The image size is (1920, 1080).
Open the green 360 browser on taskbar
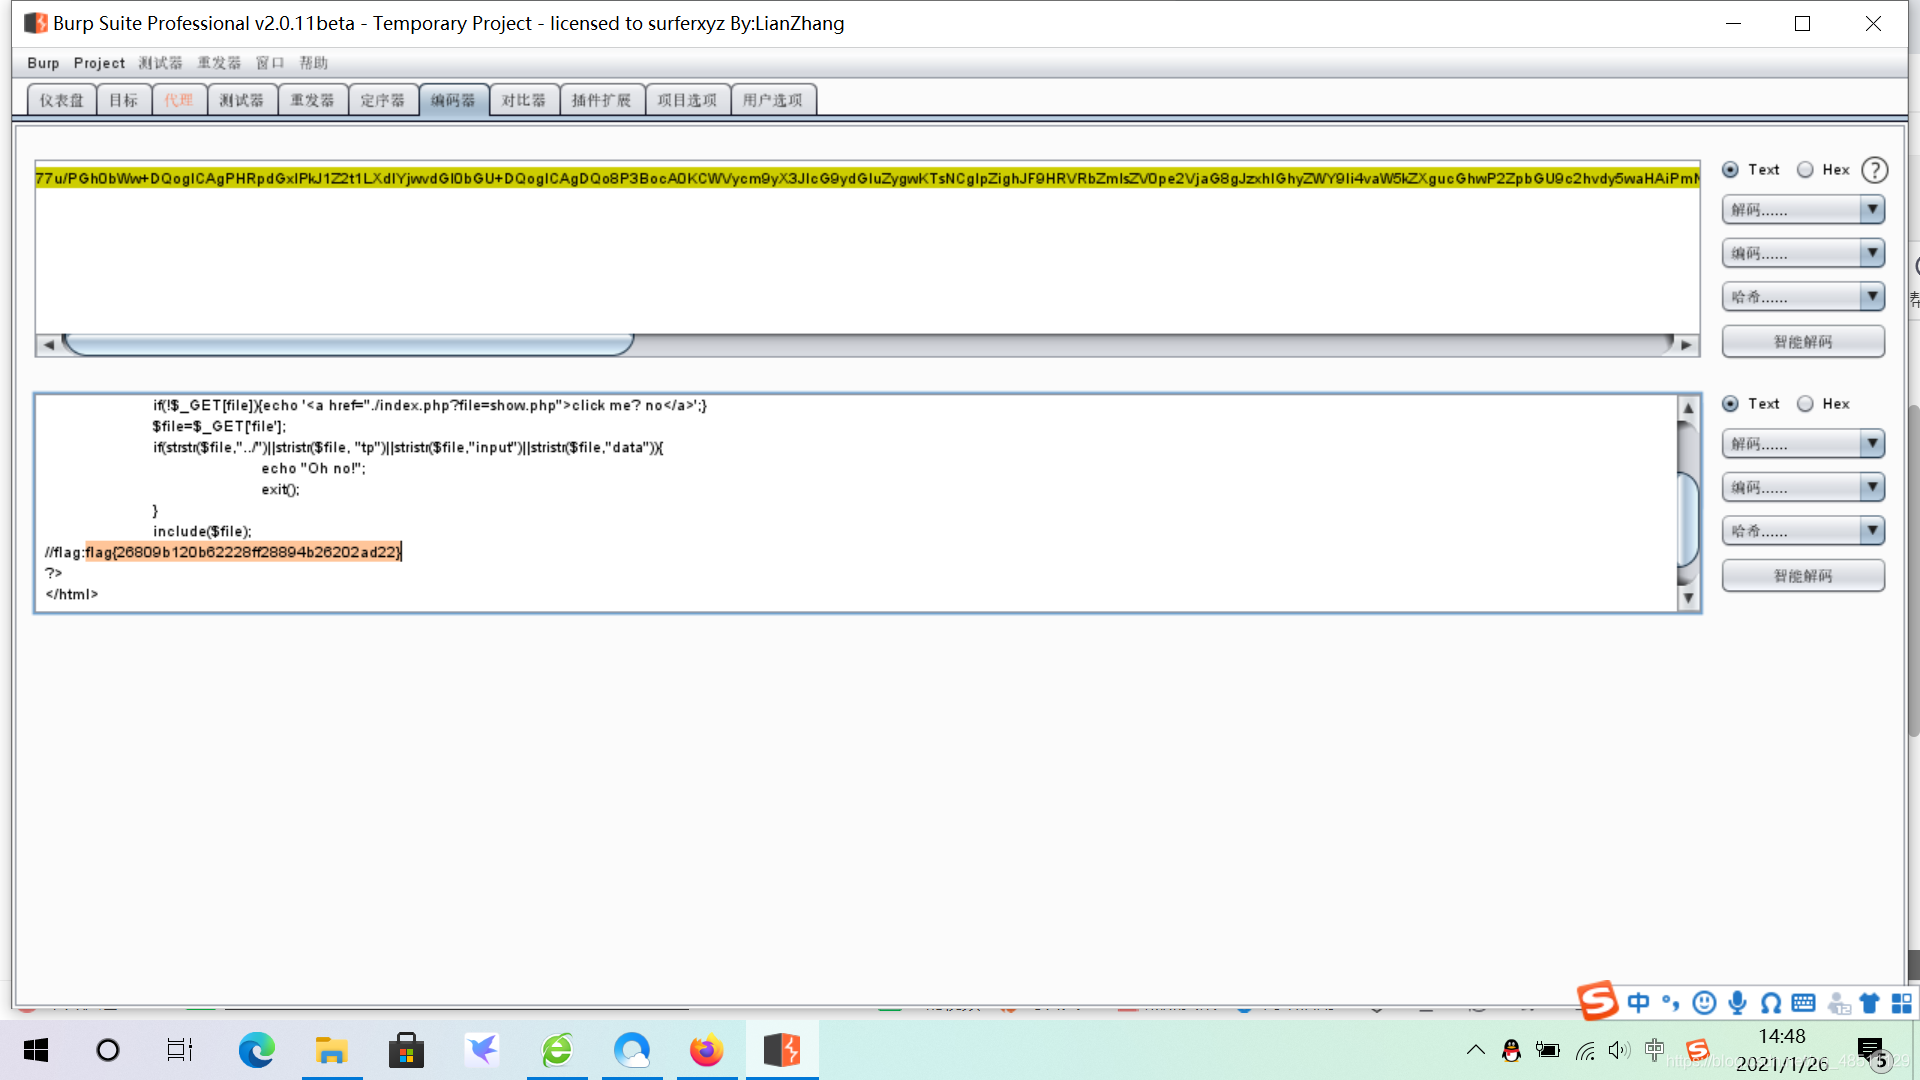pyautogui.click(x=557, y=1050)
